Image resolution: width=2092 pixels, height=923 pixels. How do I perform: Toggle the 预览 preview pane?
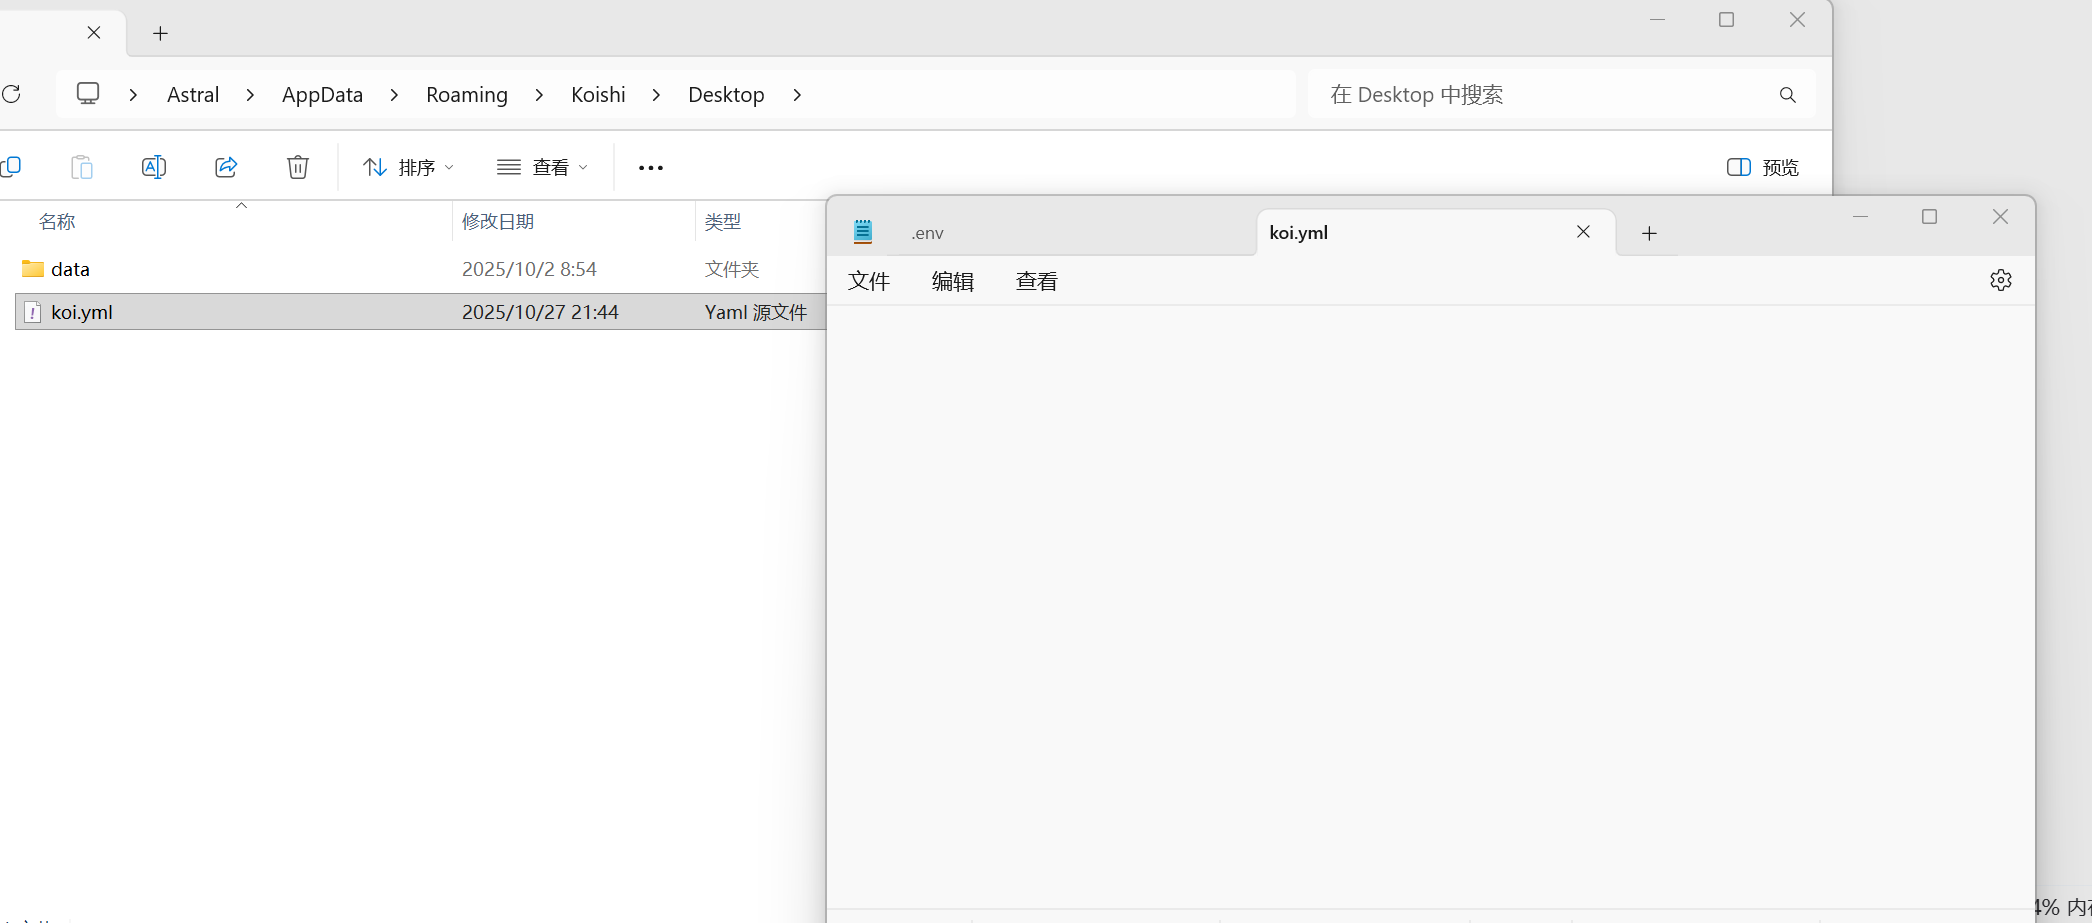[1762, 167]
